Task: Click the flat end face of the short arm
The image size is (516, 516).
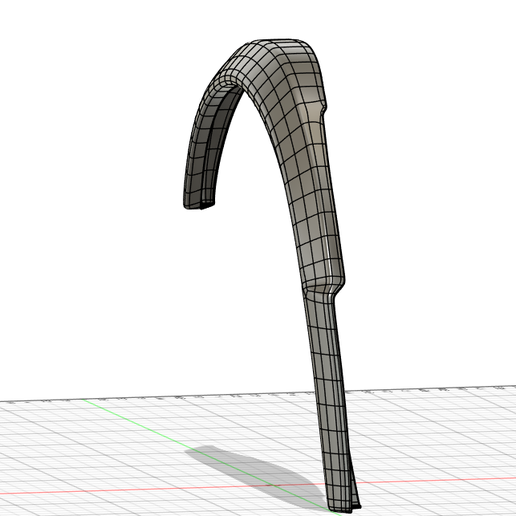Action: tap(199, 205)
